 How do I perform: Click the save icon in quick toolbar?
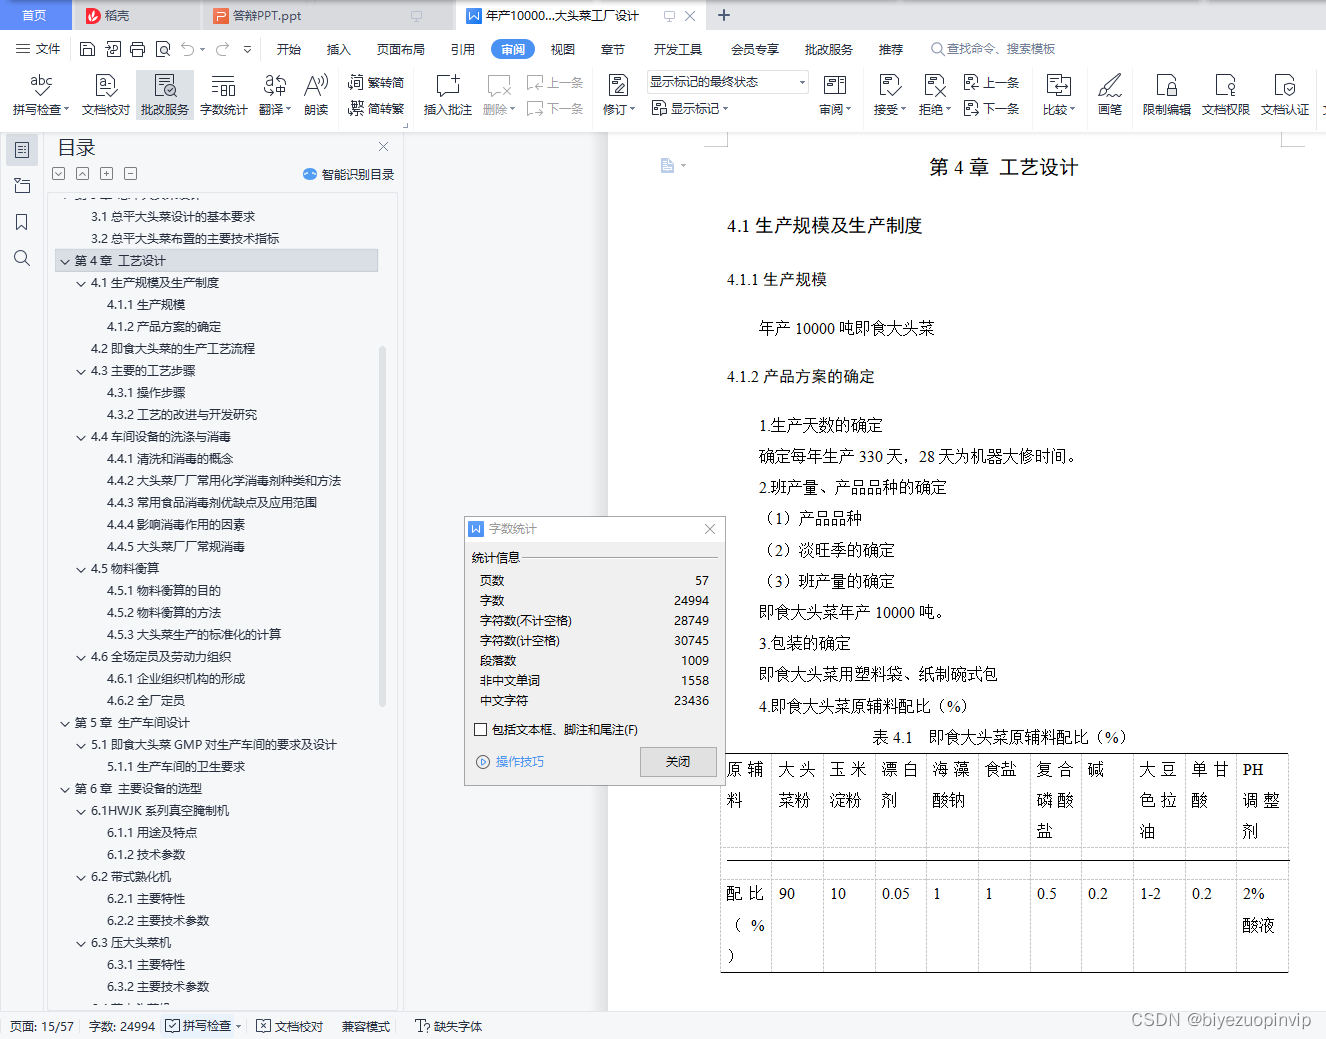click(x=87, y=49)
